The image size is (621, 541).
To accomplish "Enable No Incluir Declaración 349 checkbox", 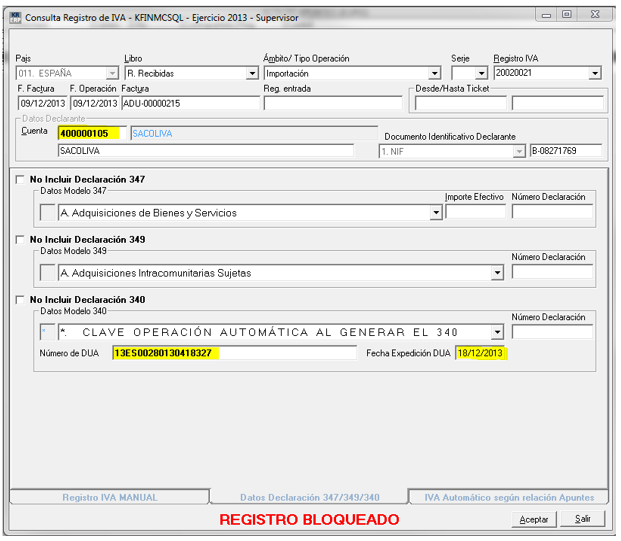I will click(21, 240).
